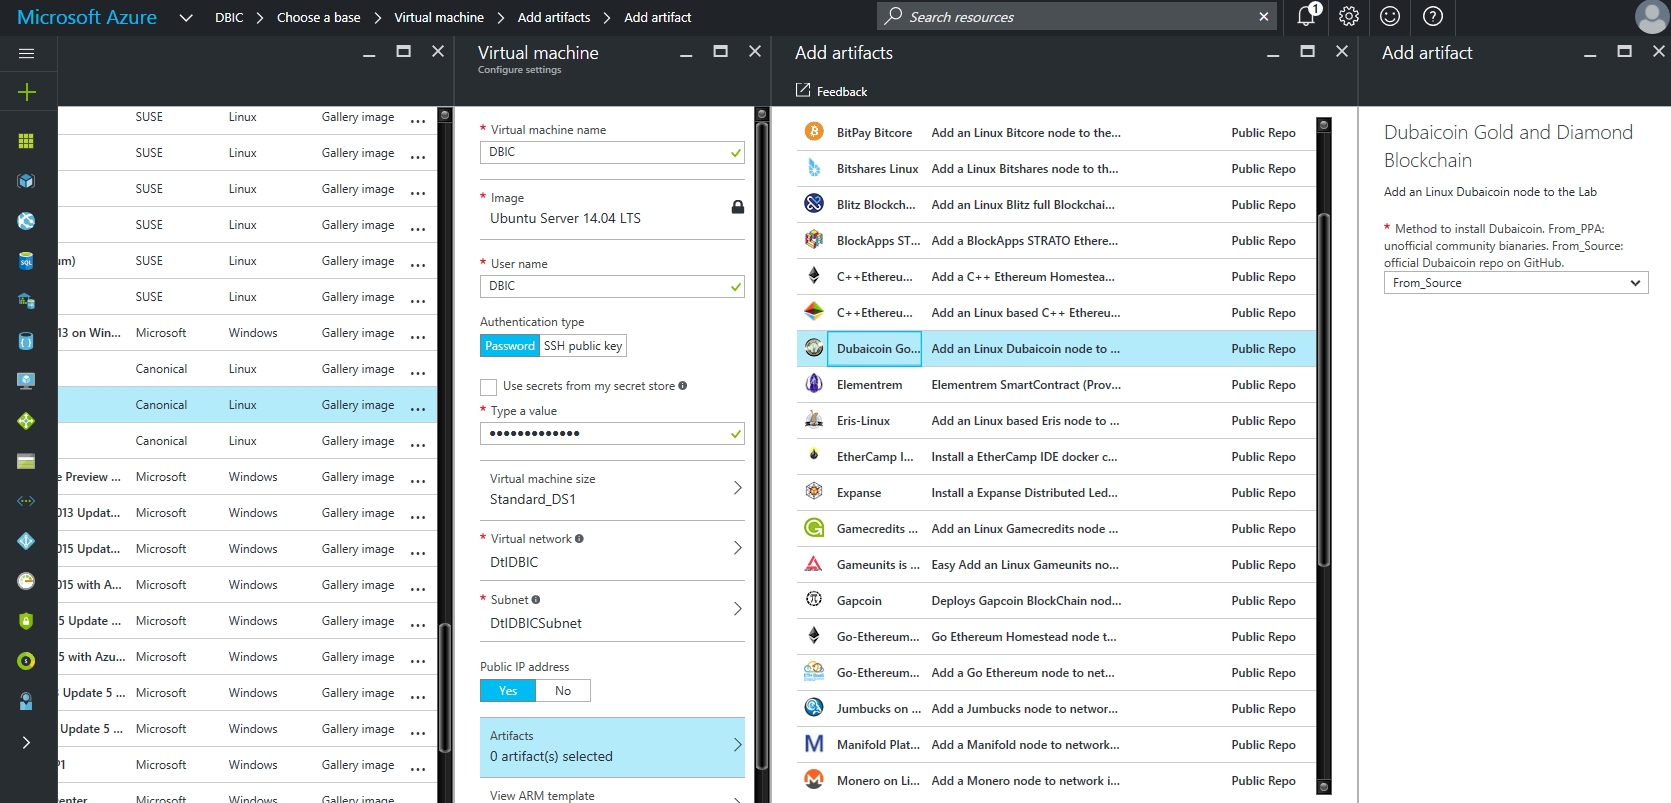This screenshot has height=803, width=1671.
Task: Click the Bitshares Linux artifact icon
Action: pyautogui.click(x=814, y=168)
